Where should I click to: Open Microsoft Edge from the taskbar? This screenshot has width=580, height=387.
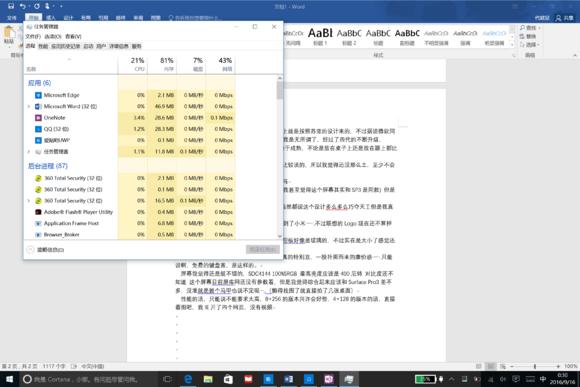[x=188, y=379]
